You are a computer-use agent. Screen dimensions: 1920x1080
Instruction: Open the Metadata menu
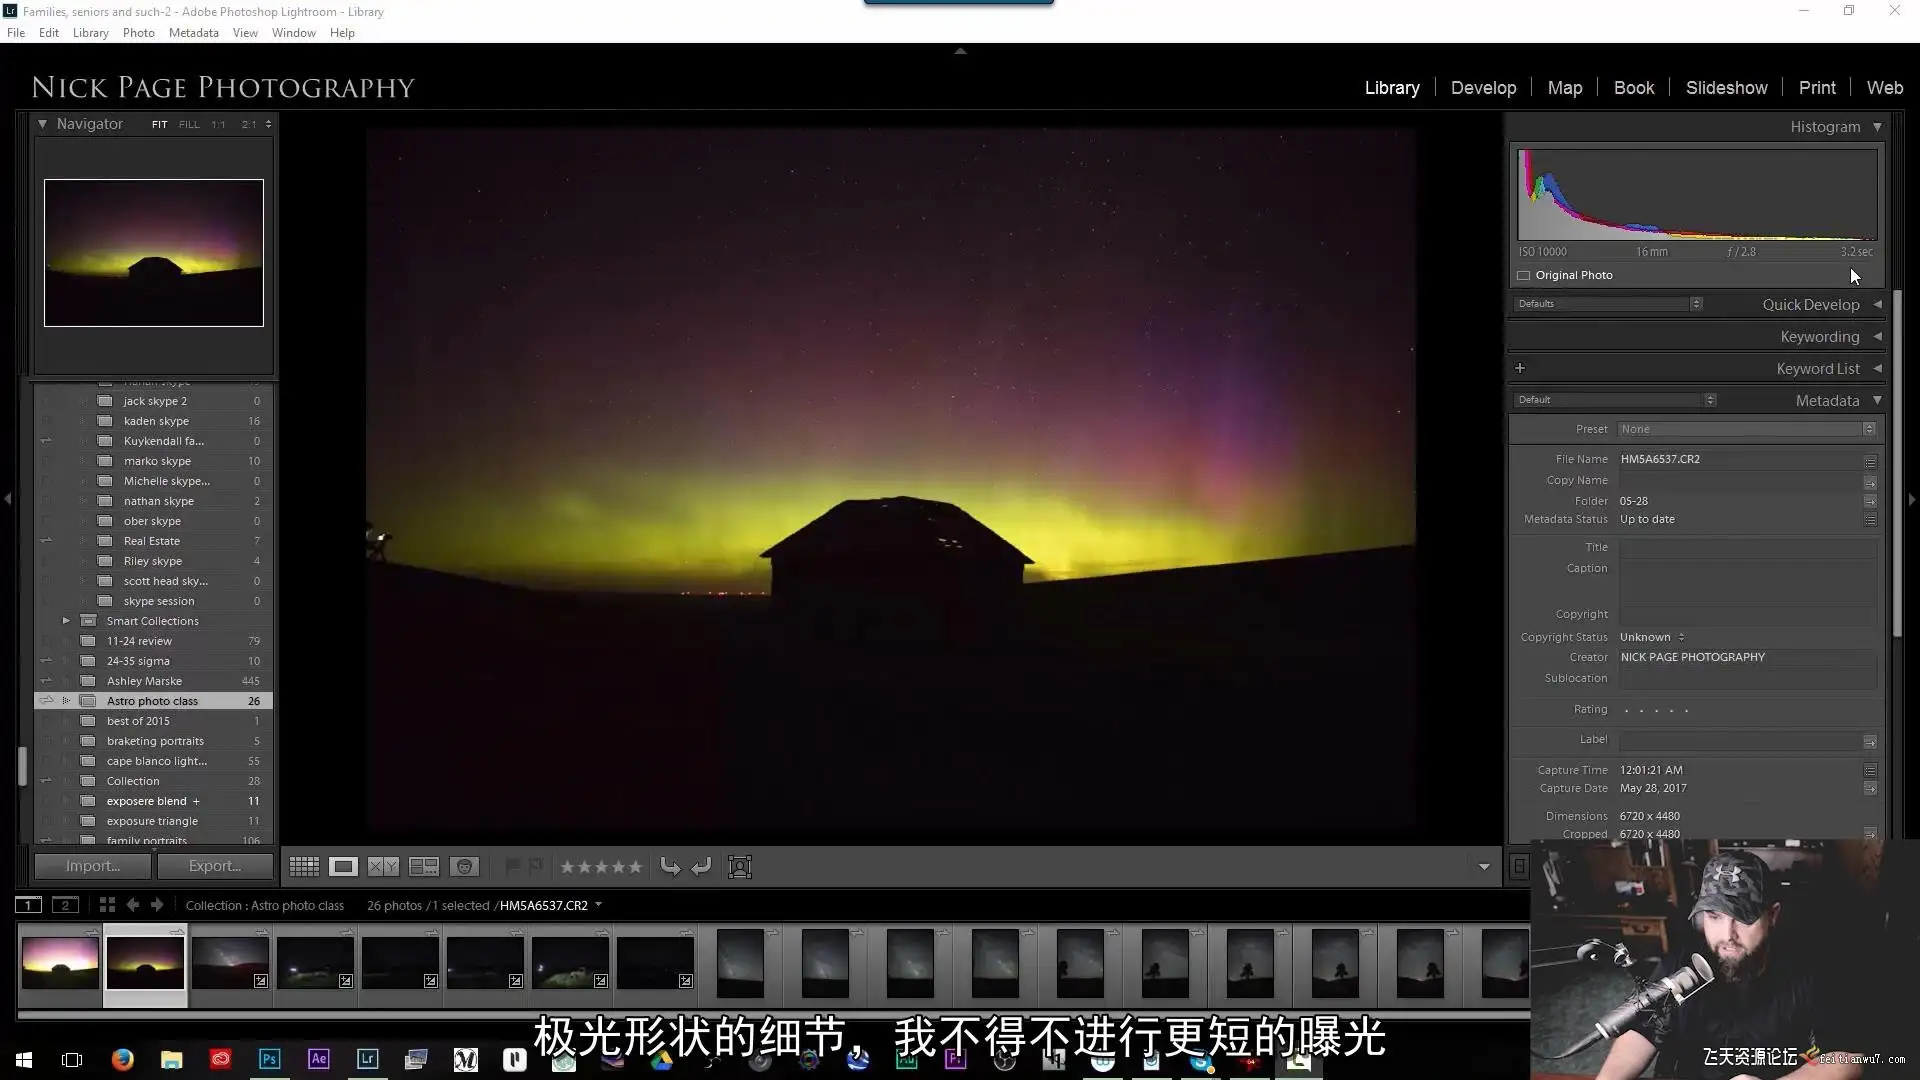coord(193,33)
